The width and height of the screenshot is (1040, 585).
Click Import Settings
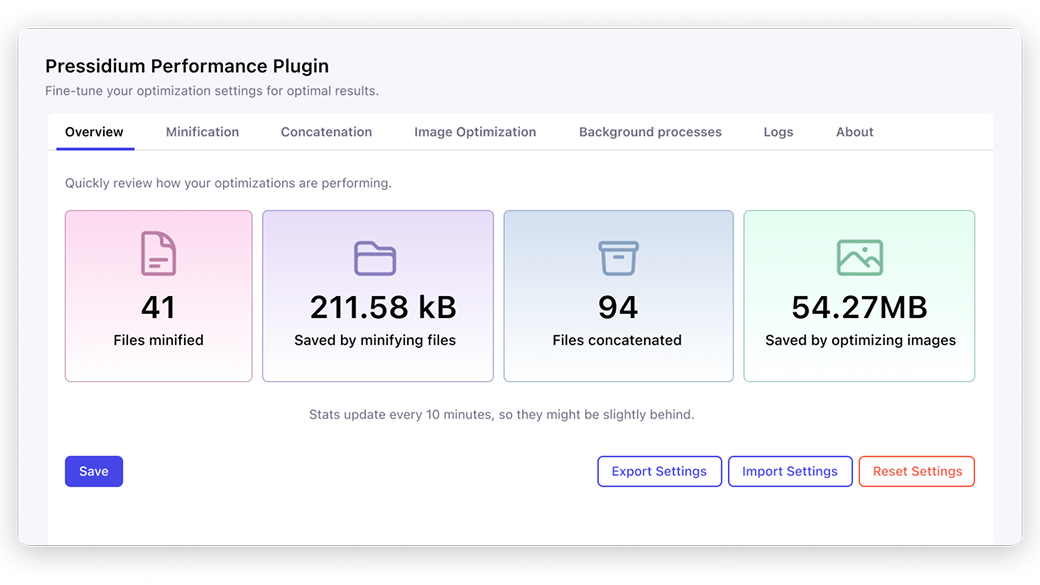[x=790, y=471]
